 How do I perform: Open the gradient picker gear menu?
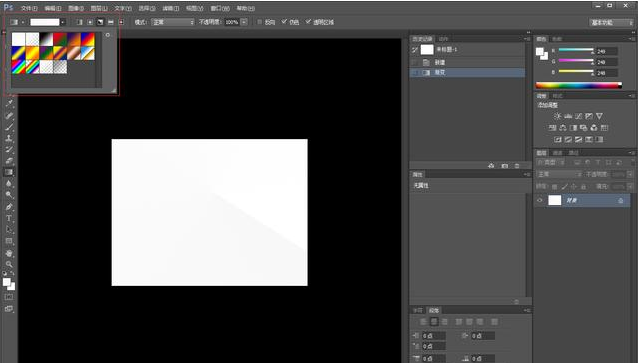pyautogui.click(x=108, y=35)
